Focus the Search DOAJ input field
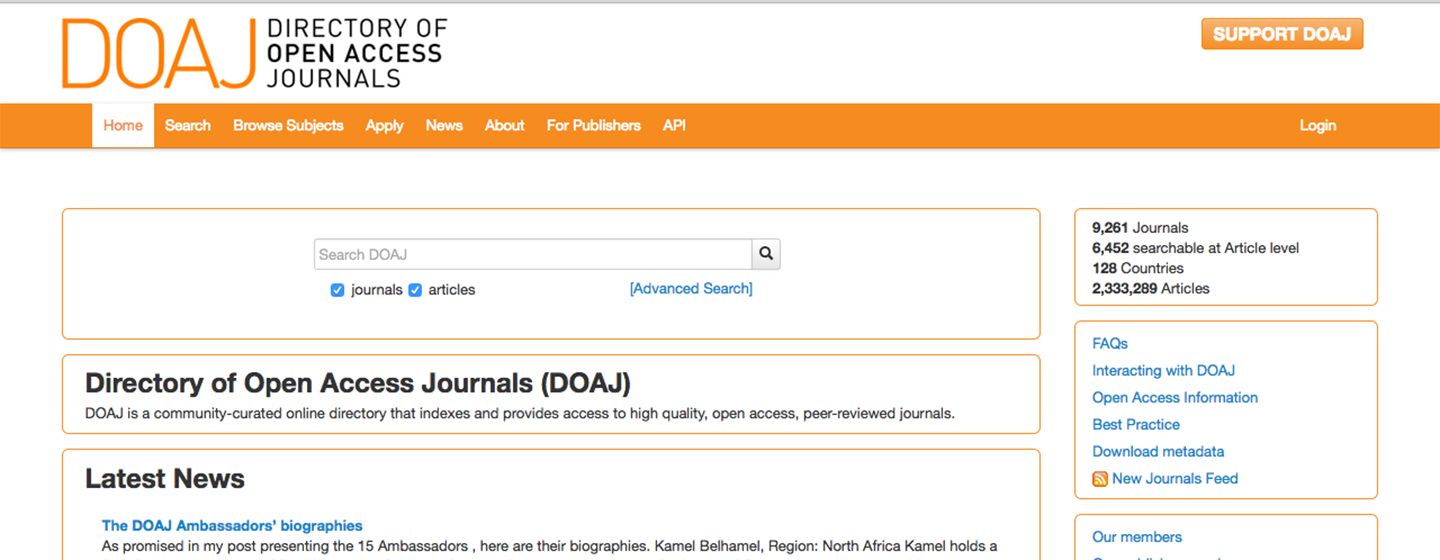The height and width of the screenshot is (560, 1440). (532, 254)
